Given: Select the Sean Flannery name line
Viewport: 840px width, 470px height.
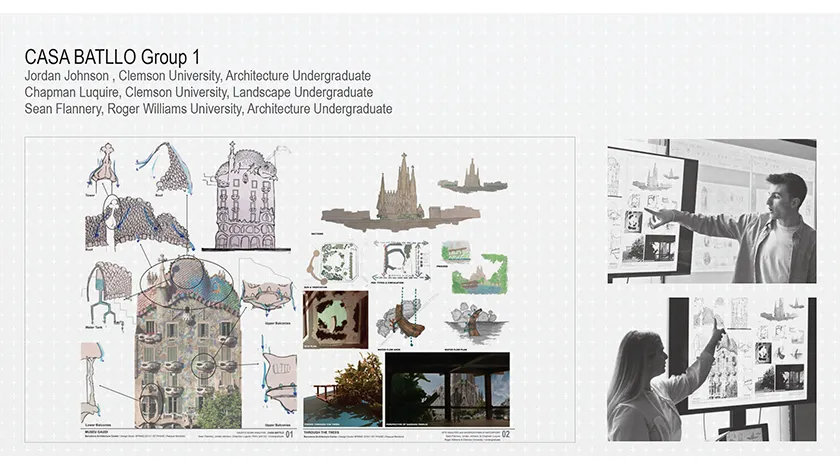Looking at the screenshot, I should pos(208,108).
